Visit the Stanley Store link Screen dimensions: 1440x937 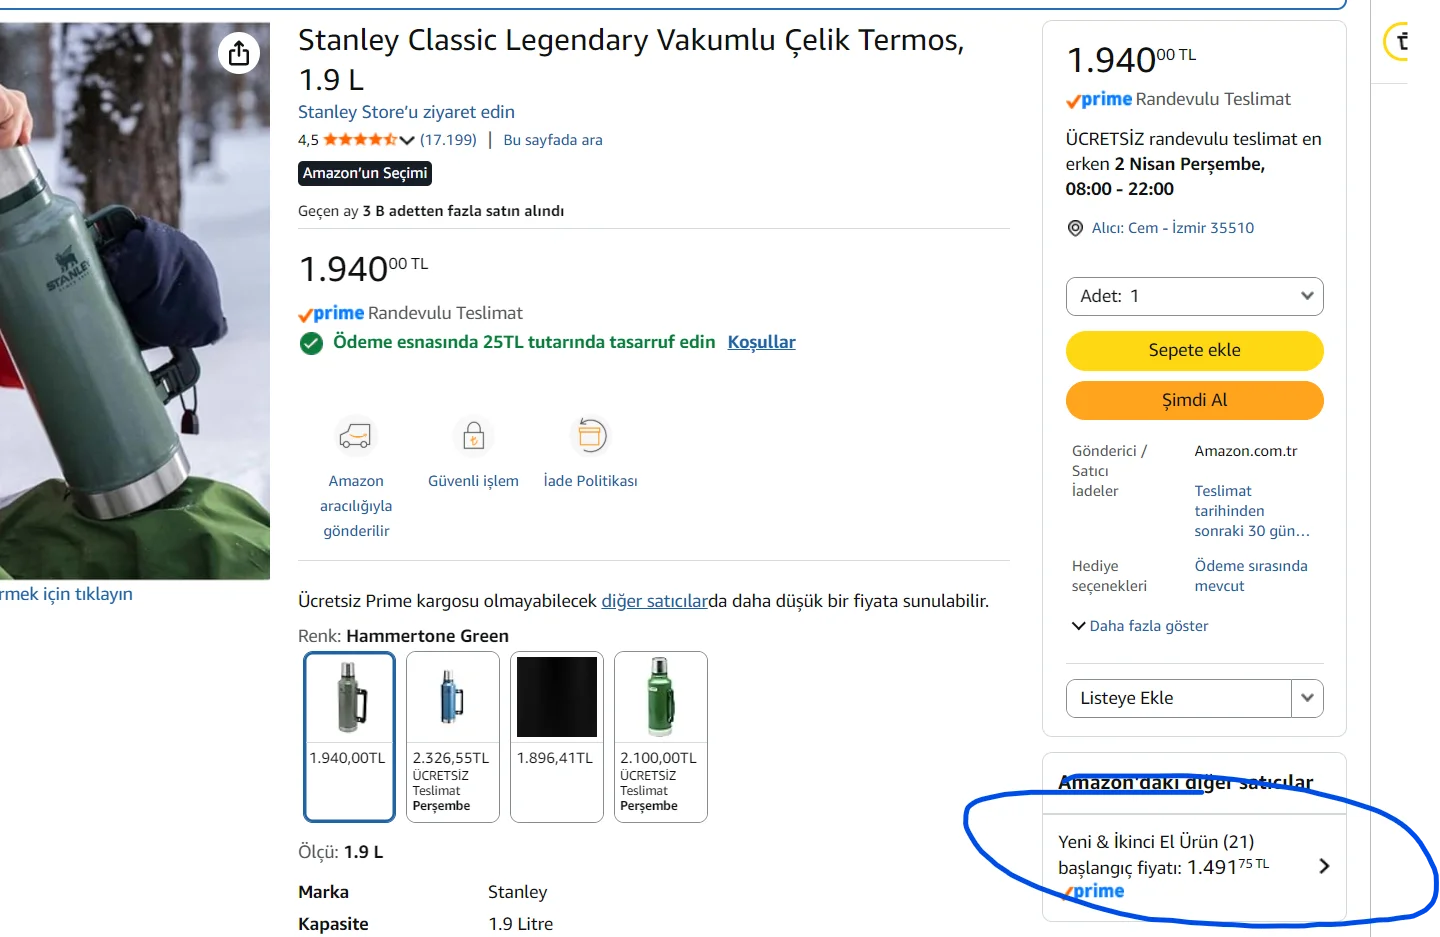(x=406, y=112)
